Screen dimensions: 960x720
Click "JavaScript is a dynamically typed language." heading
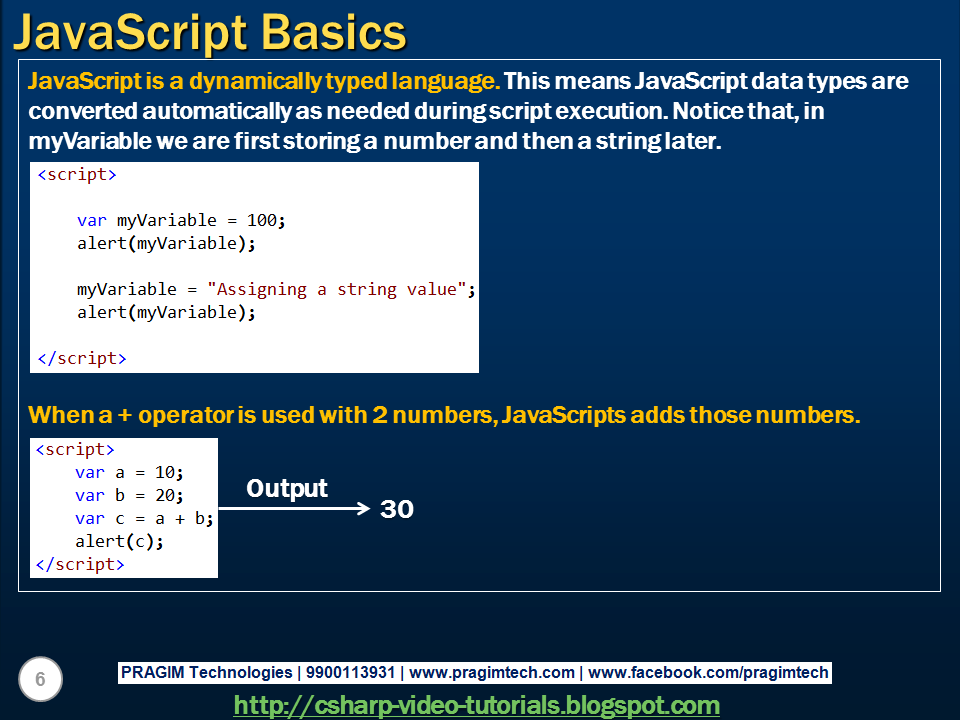coord(264,81)
